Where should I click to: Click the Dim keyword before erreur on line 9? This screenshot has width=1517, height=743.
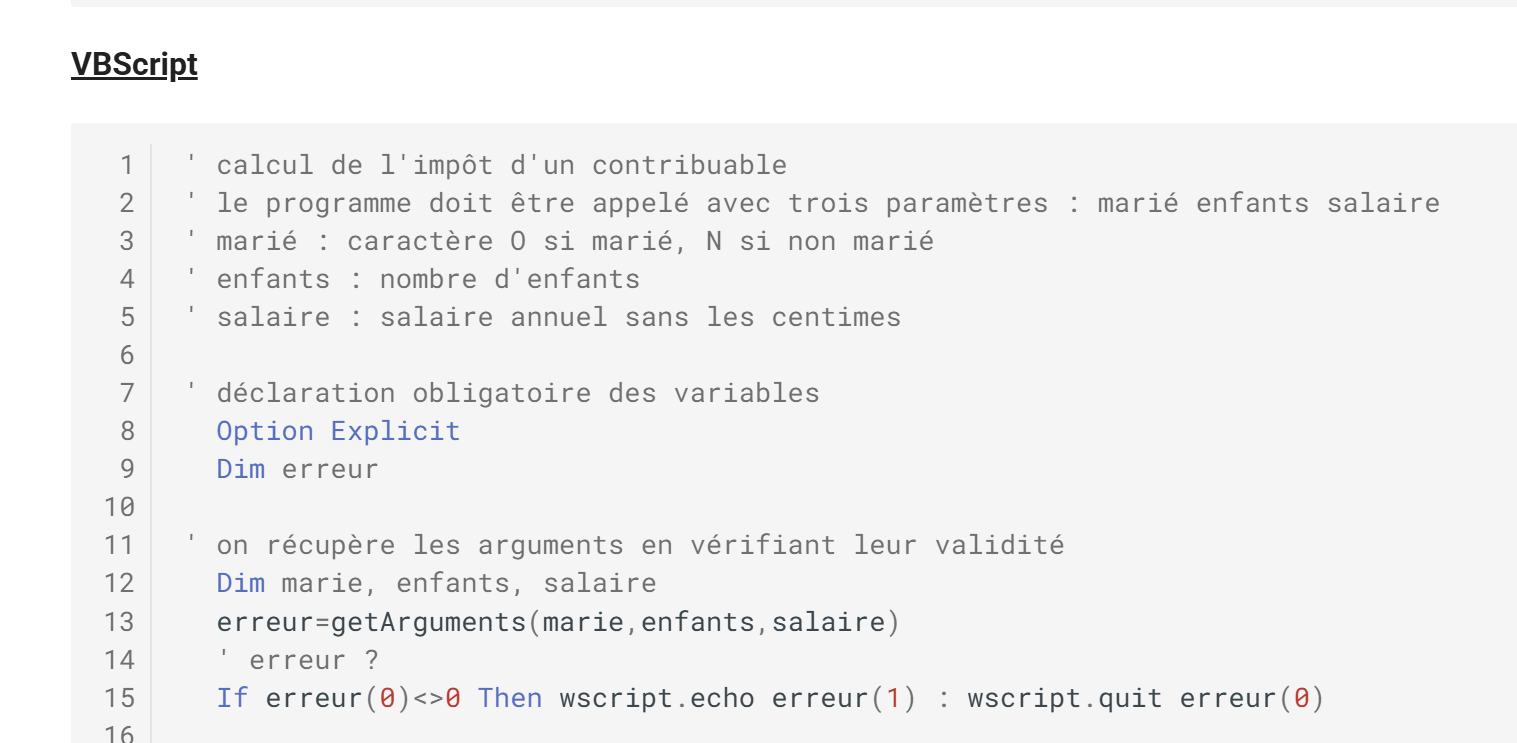[x=240, y=469]
